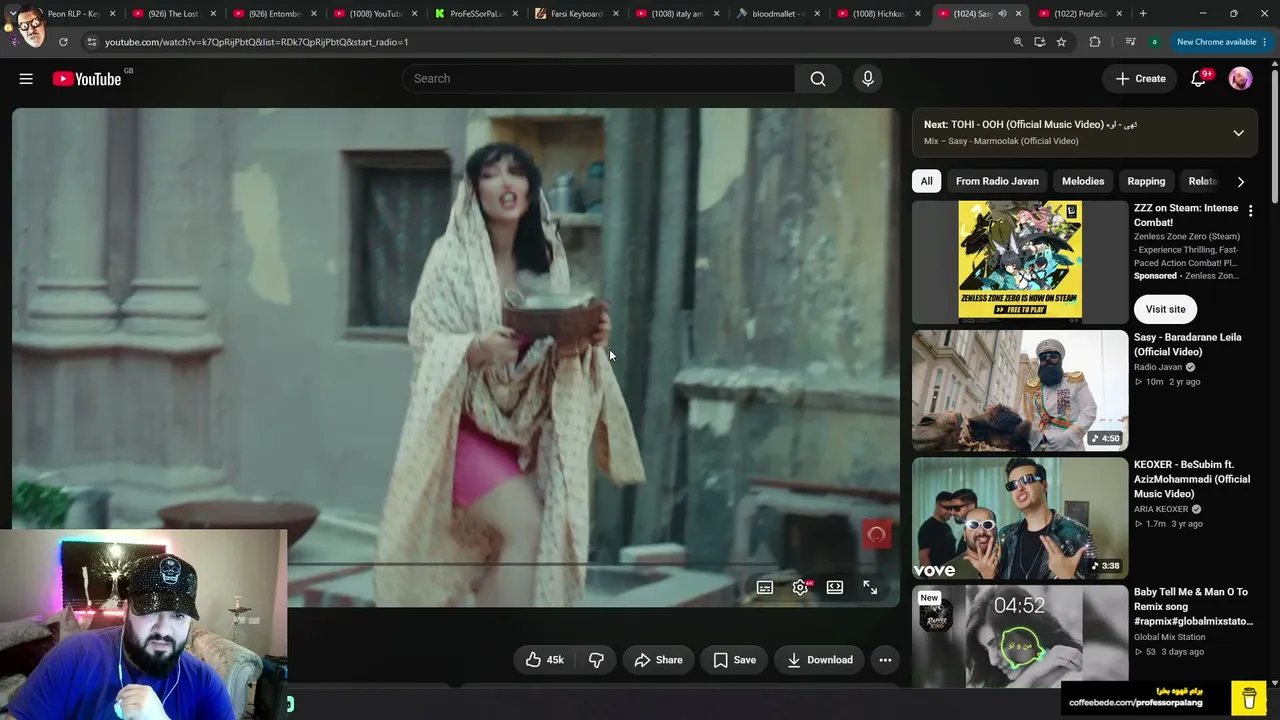Open the zoom indicator in address bar
The image size is (1280, 720).
[1018, 42]
